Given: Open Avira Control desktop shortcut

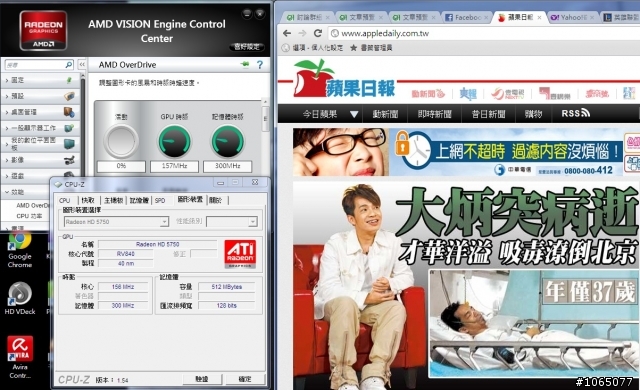Looking at the screenshot, I should pos(20,357).
